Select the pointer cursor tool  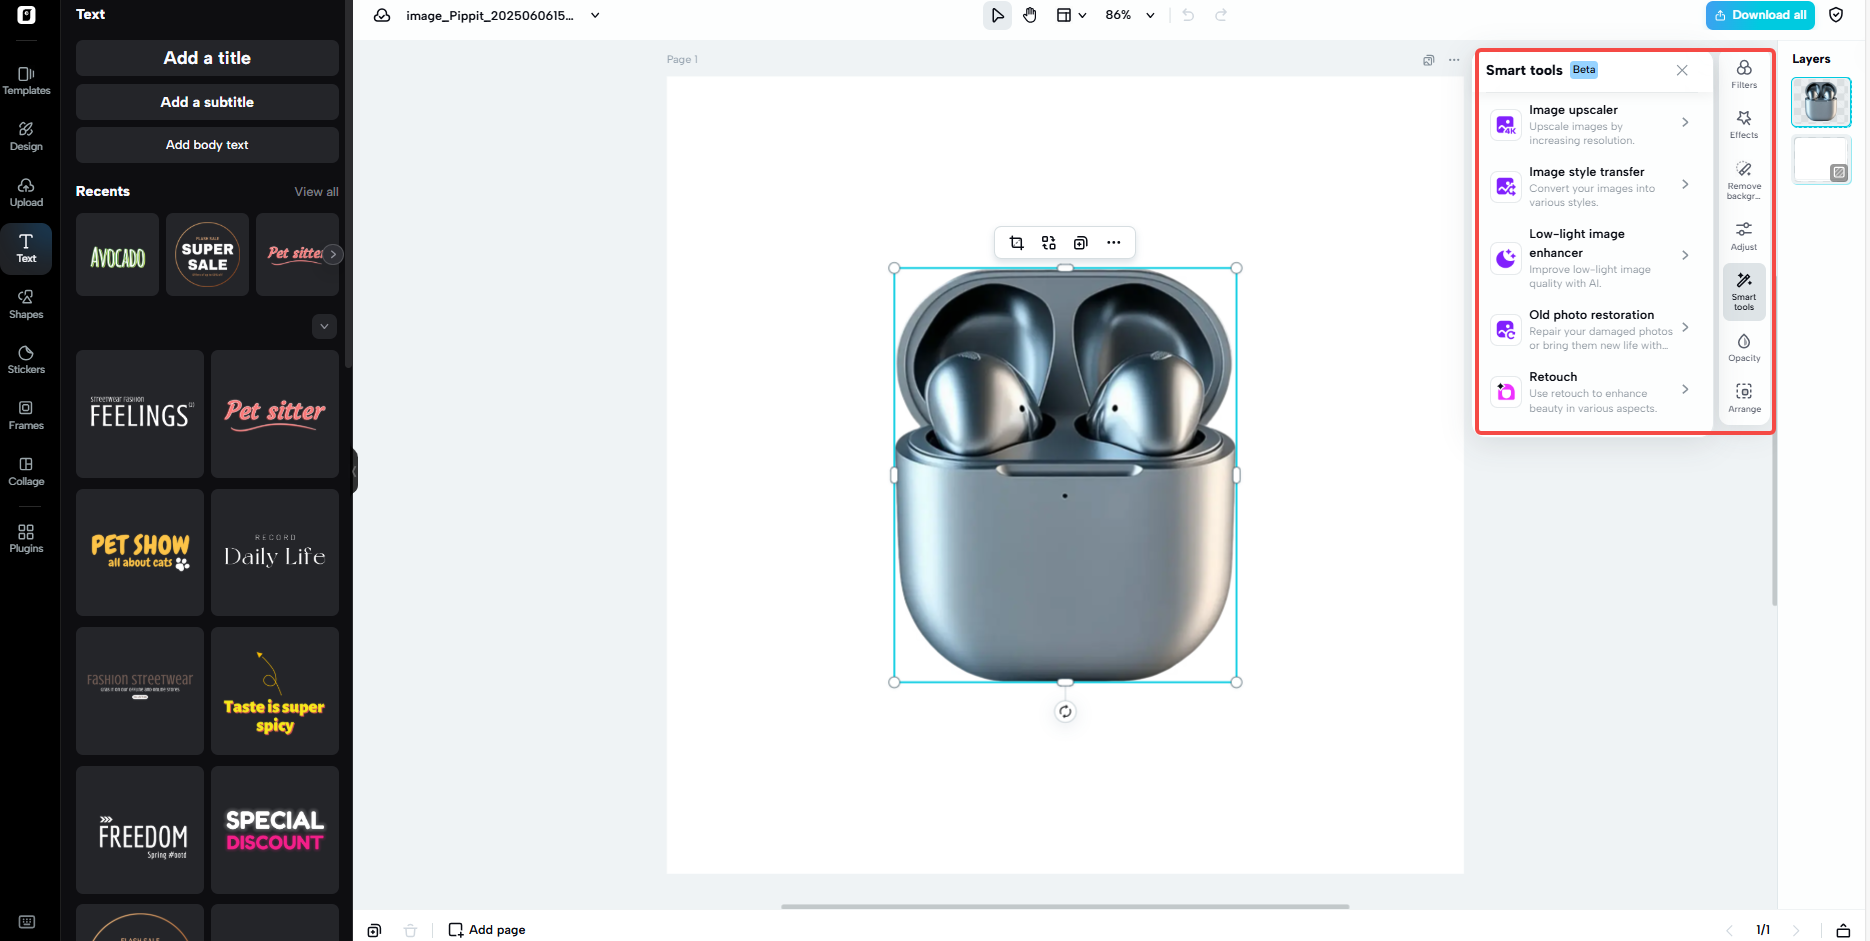[x=997, y=15]
